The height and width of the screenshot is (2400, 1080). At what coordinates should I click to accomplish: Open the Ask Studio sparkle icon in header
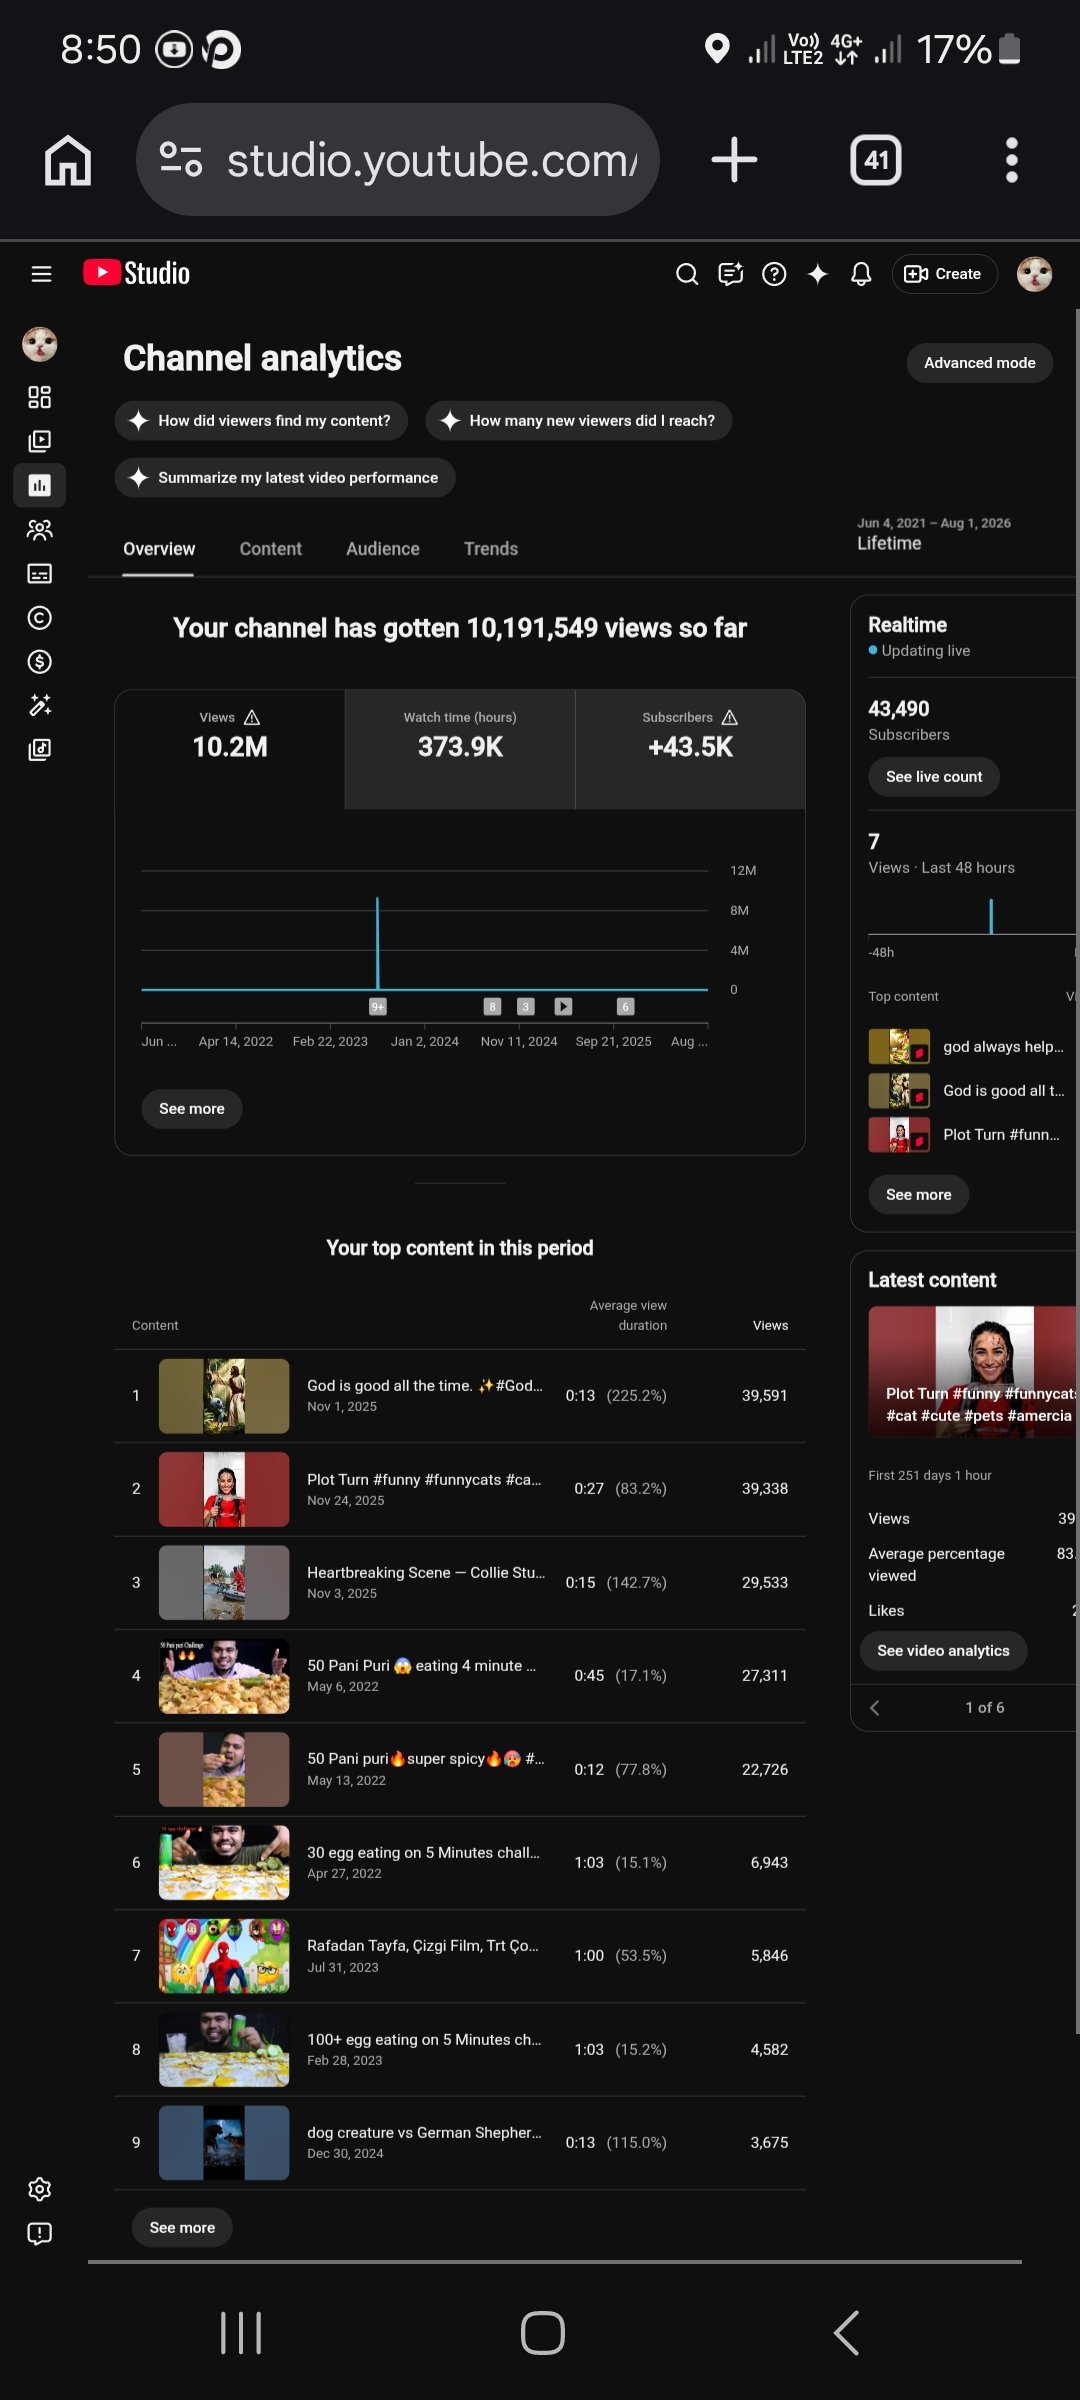point(818,274)
